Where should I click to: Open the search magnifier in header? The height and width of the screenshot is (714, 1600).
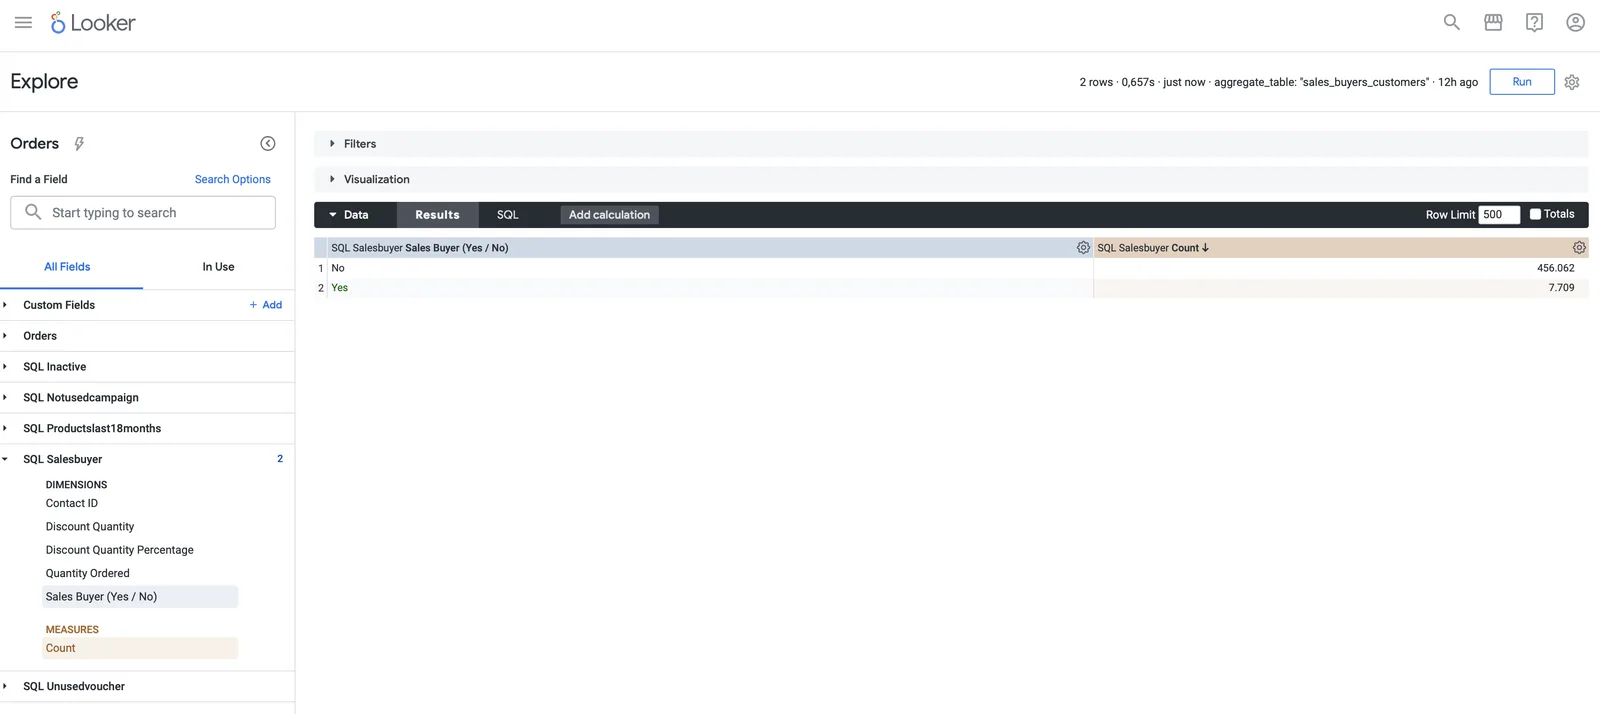1451,22
